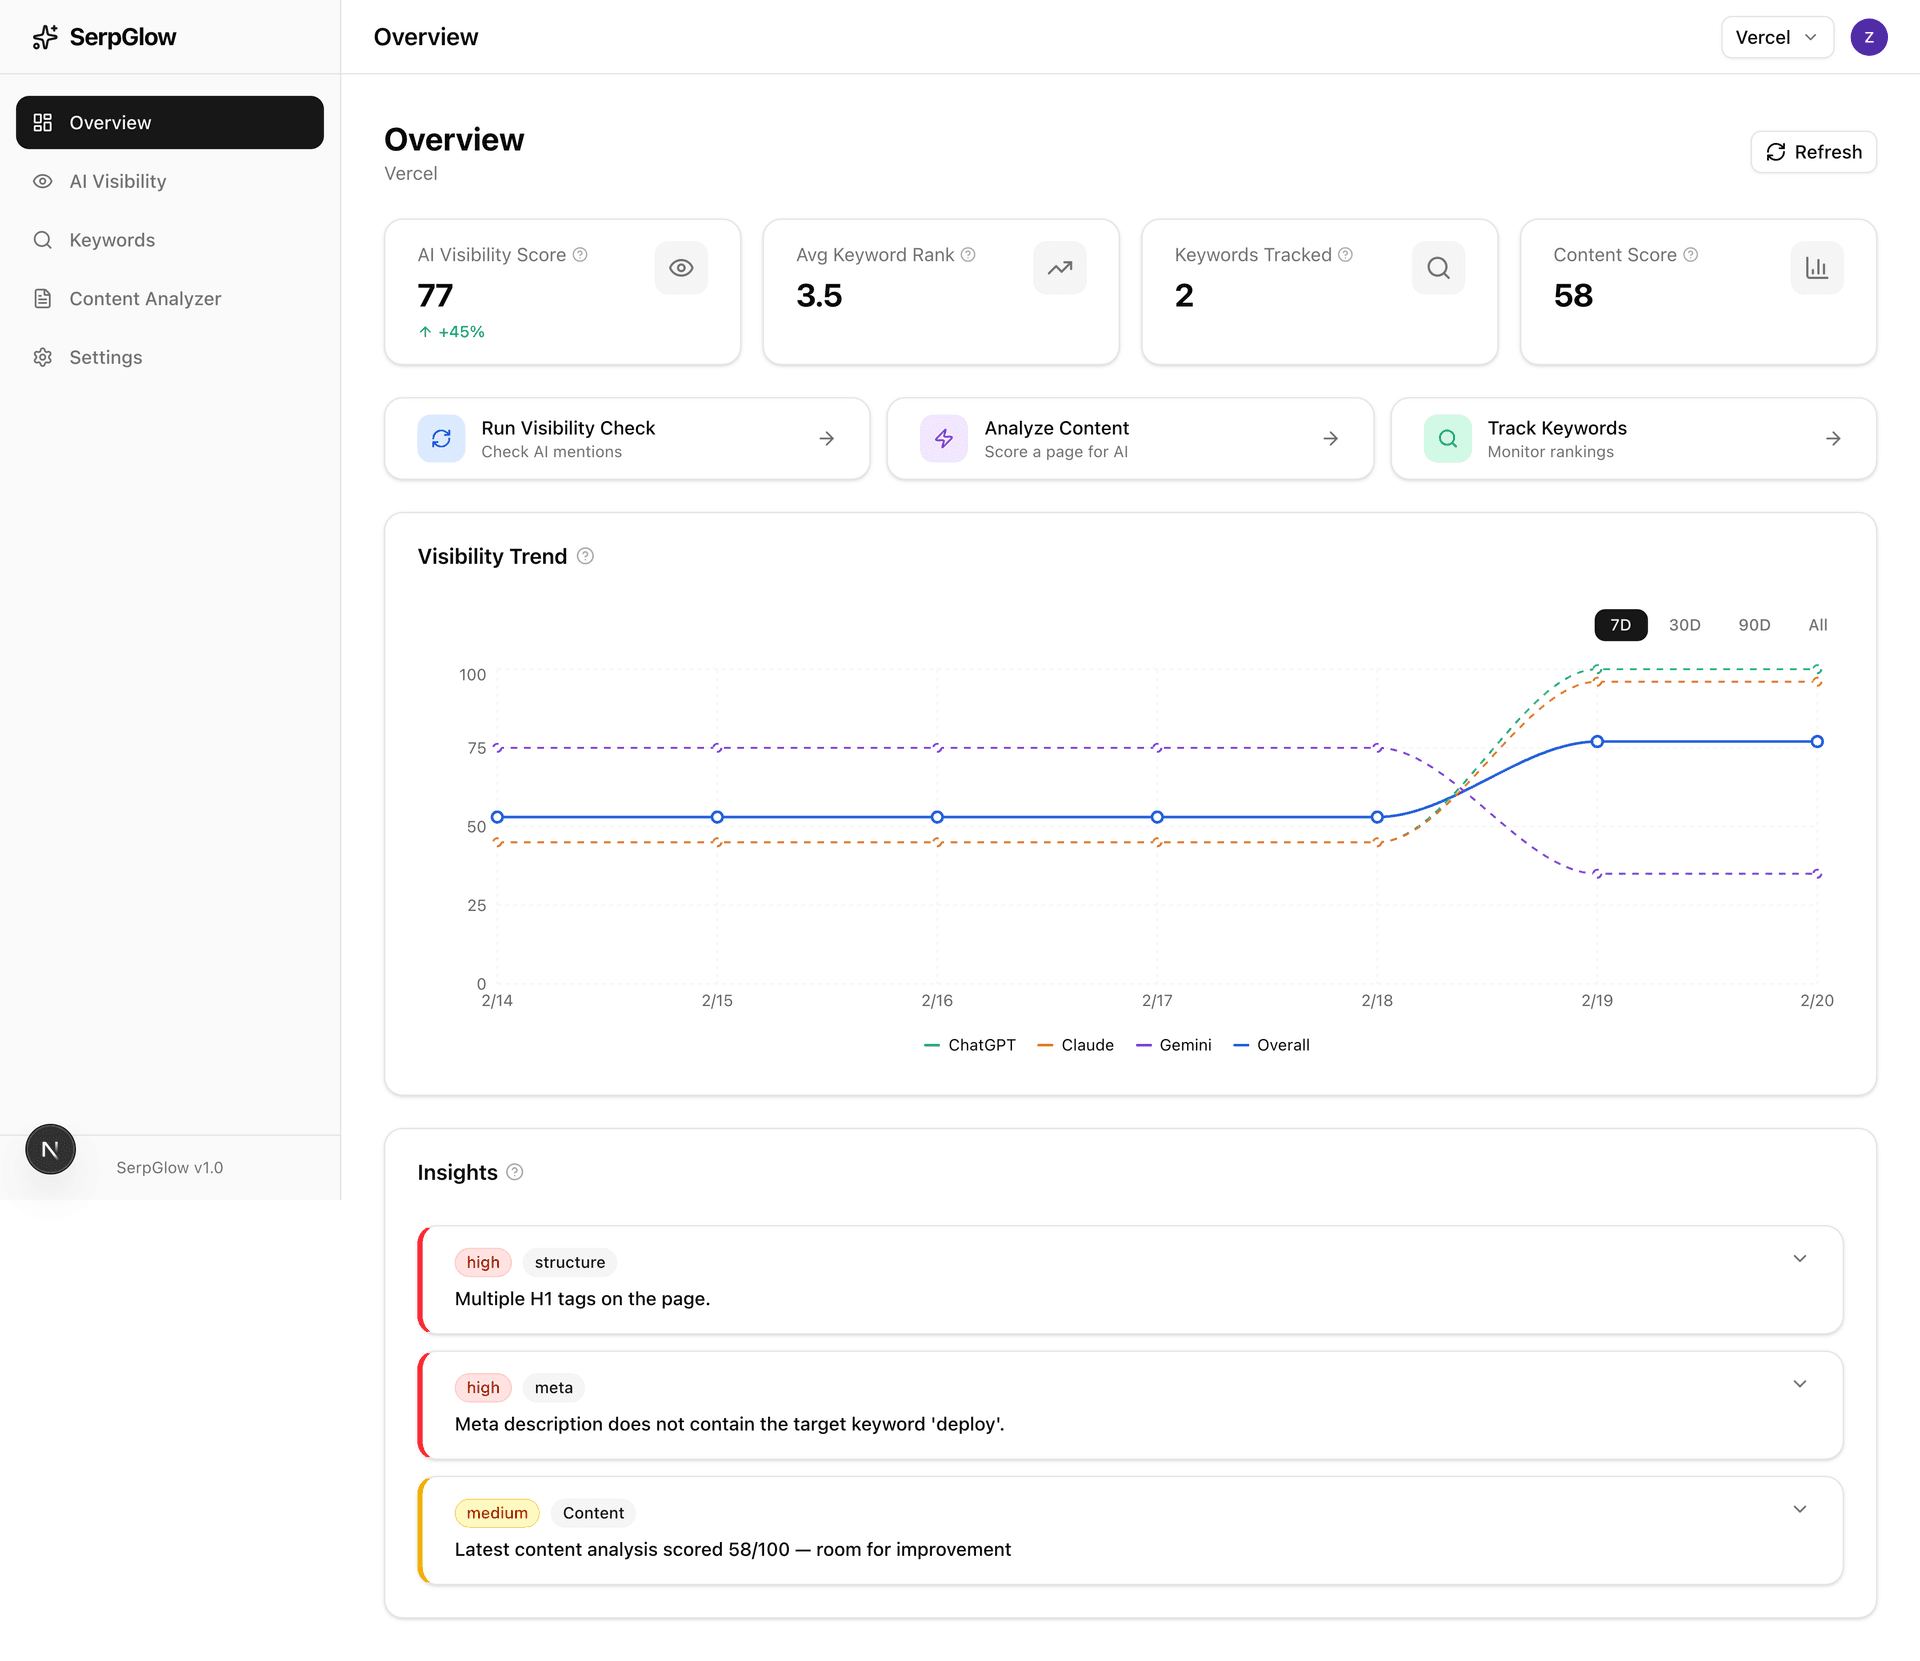Image resolution: width=1920 pixels, height=1661 pixels.
Task: Click the Keywords magnifier icon in sidebar
Action: coord(43,240)
